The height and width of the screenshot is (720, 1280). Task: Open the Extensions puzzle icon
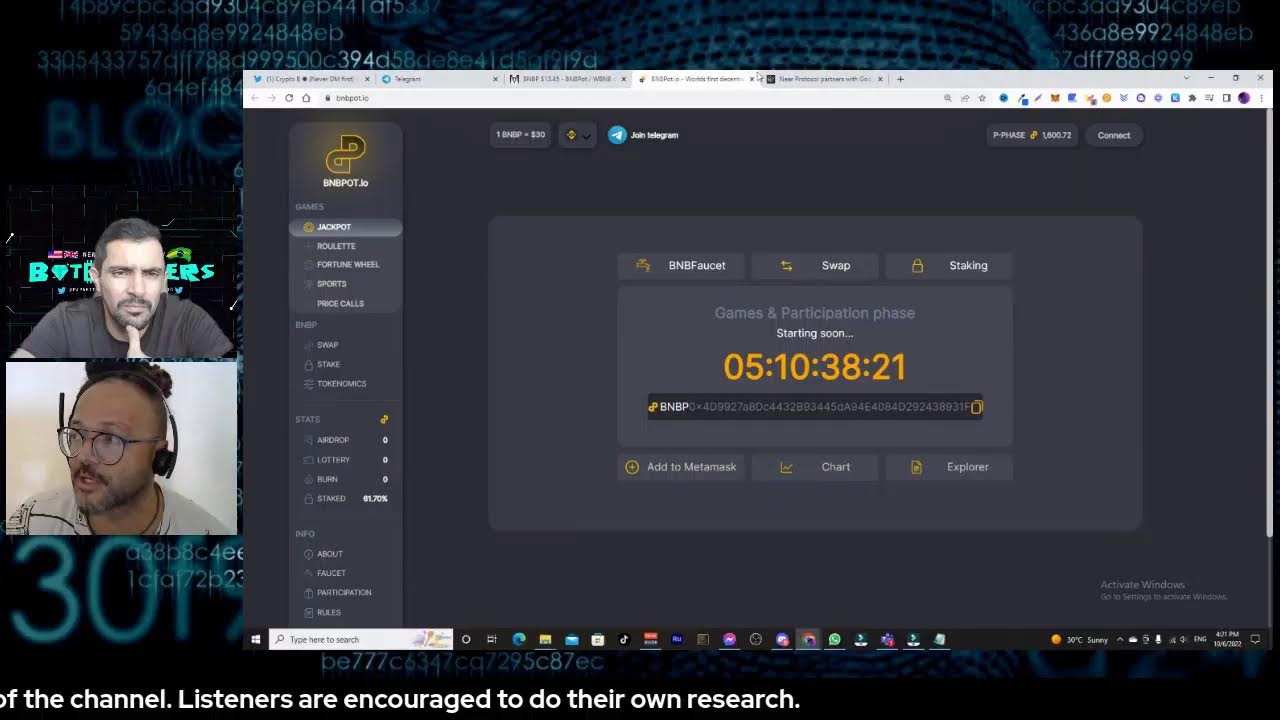click(1192, 98)
